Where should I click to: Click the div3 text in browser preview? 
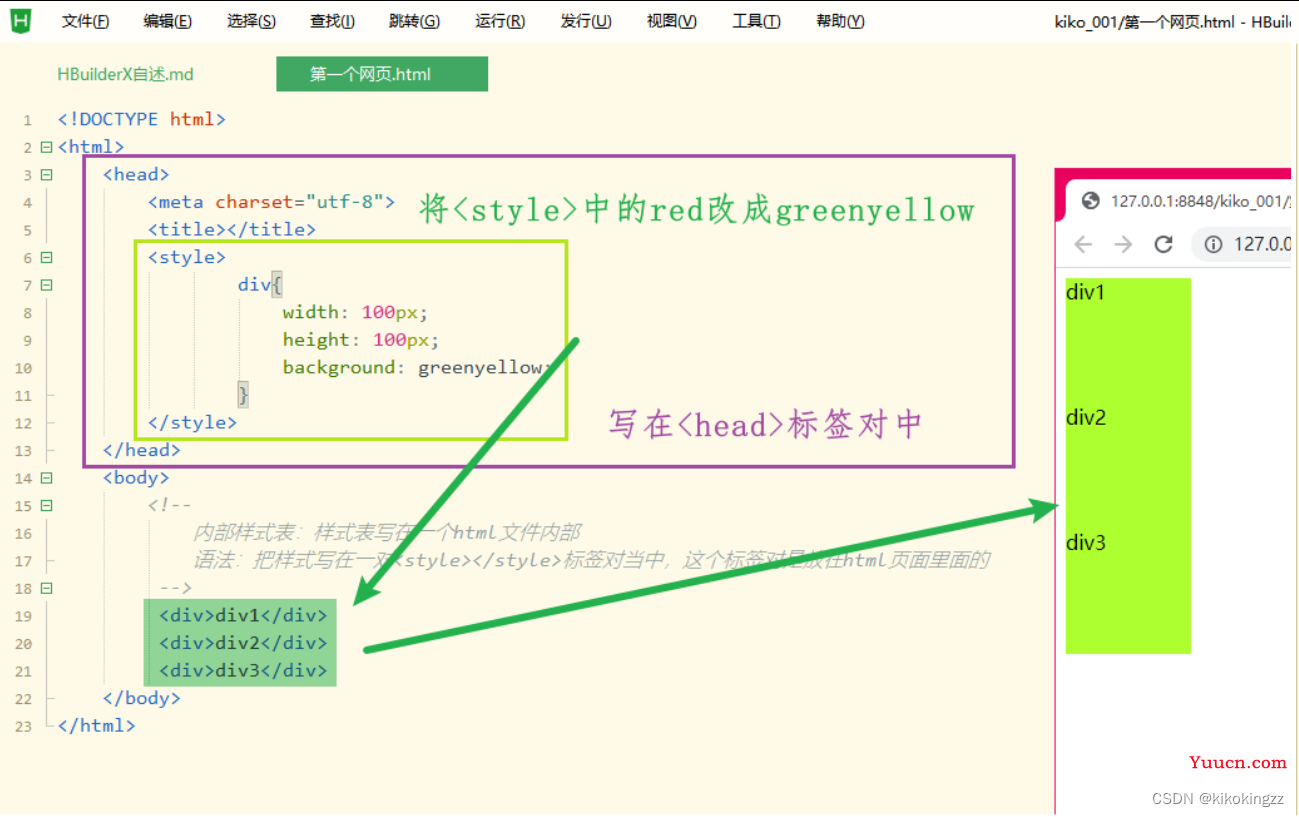(1086, 542)
